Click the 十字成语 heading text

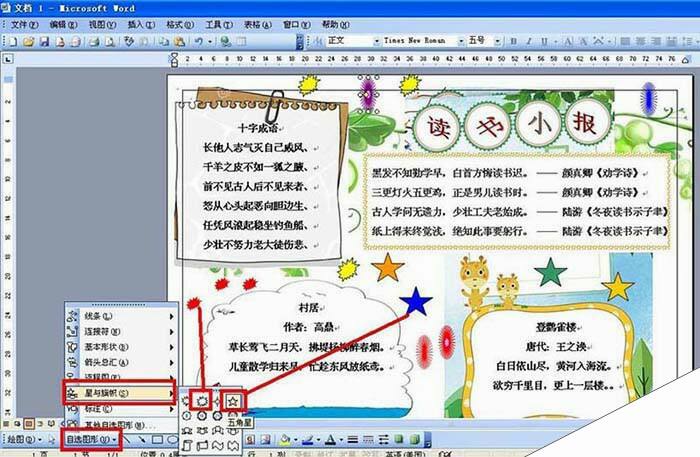click(x=258, y=129)
